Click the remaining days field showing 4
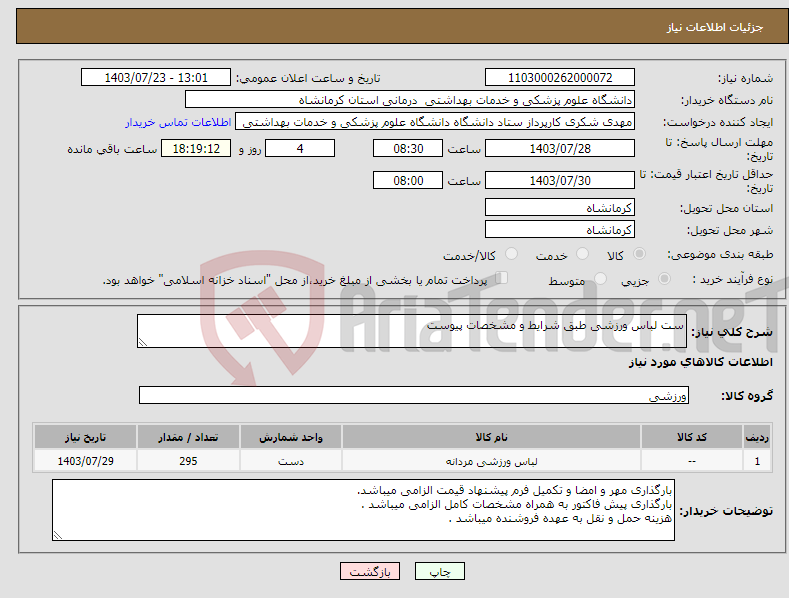This screenshot has height=598, width=789. 300,148
